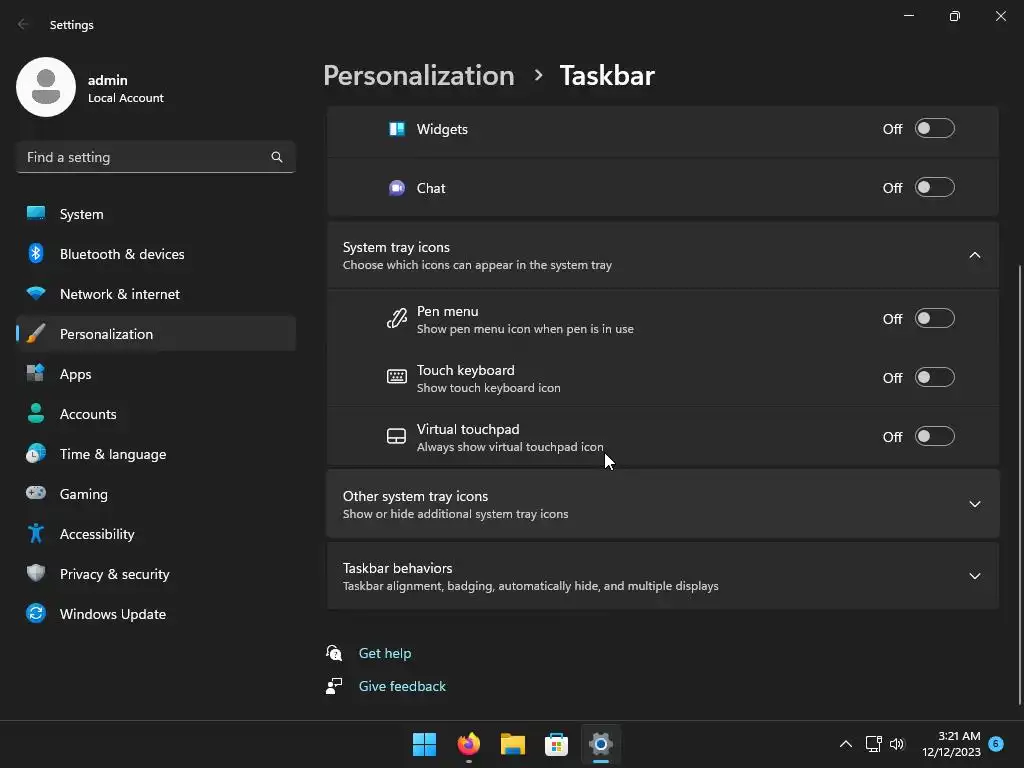Click the Windows Update refresh icon
Viewport: 1024px width, 768px height.
pyautogui.click(x=36, y=613)
